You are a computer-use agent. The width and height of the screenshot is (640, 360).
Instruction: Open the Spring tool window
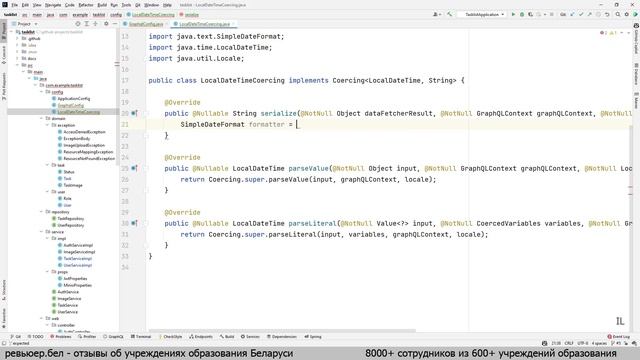coord(313,337)
